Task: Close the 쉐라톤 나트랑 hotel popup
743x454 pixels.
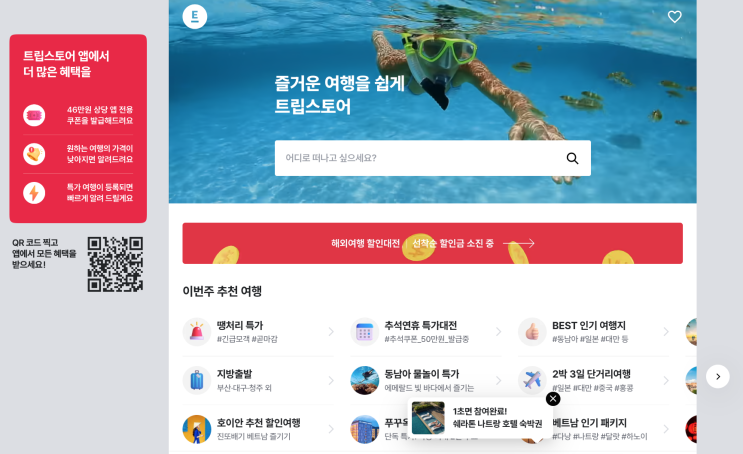Action: [x=553, y=399]
